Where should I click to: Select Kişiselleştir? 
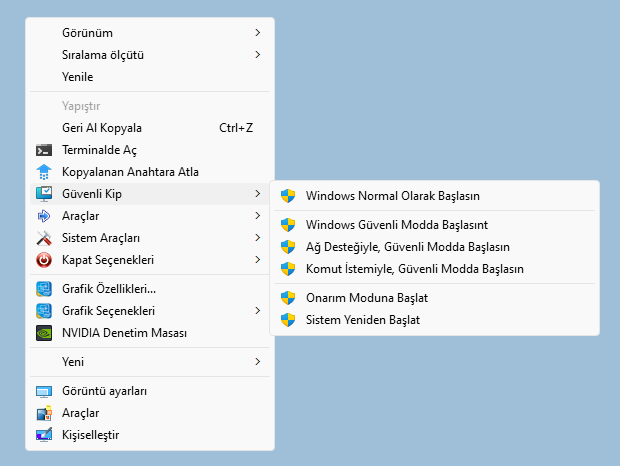pyautogui.click(x=150, y=435)
